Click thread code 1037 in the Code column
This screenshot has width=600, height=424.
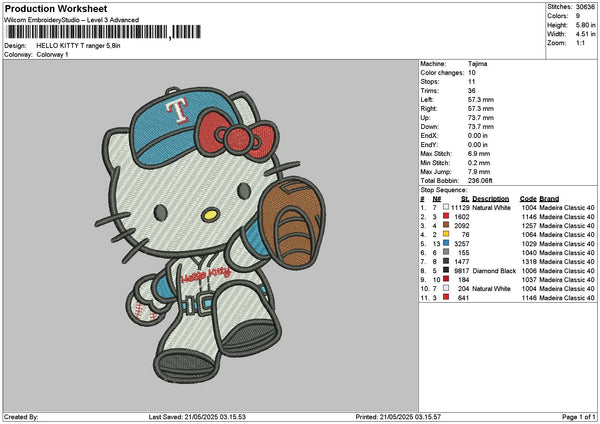529,279
